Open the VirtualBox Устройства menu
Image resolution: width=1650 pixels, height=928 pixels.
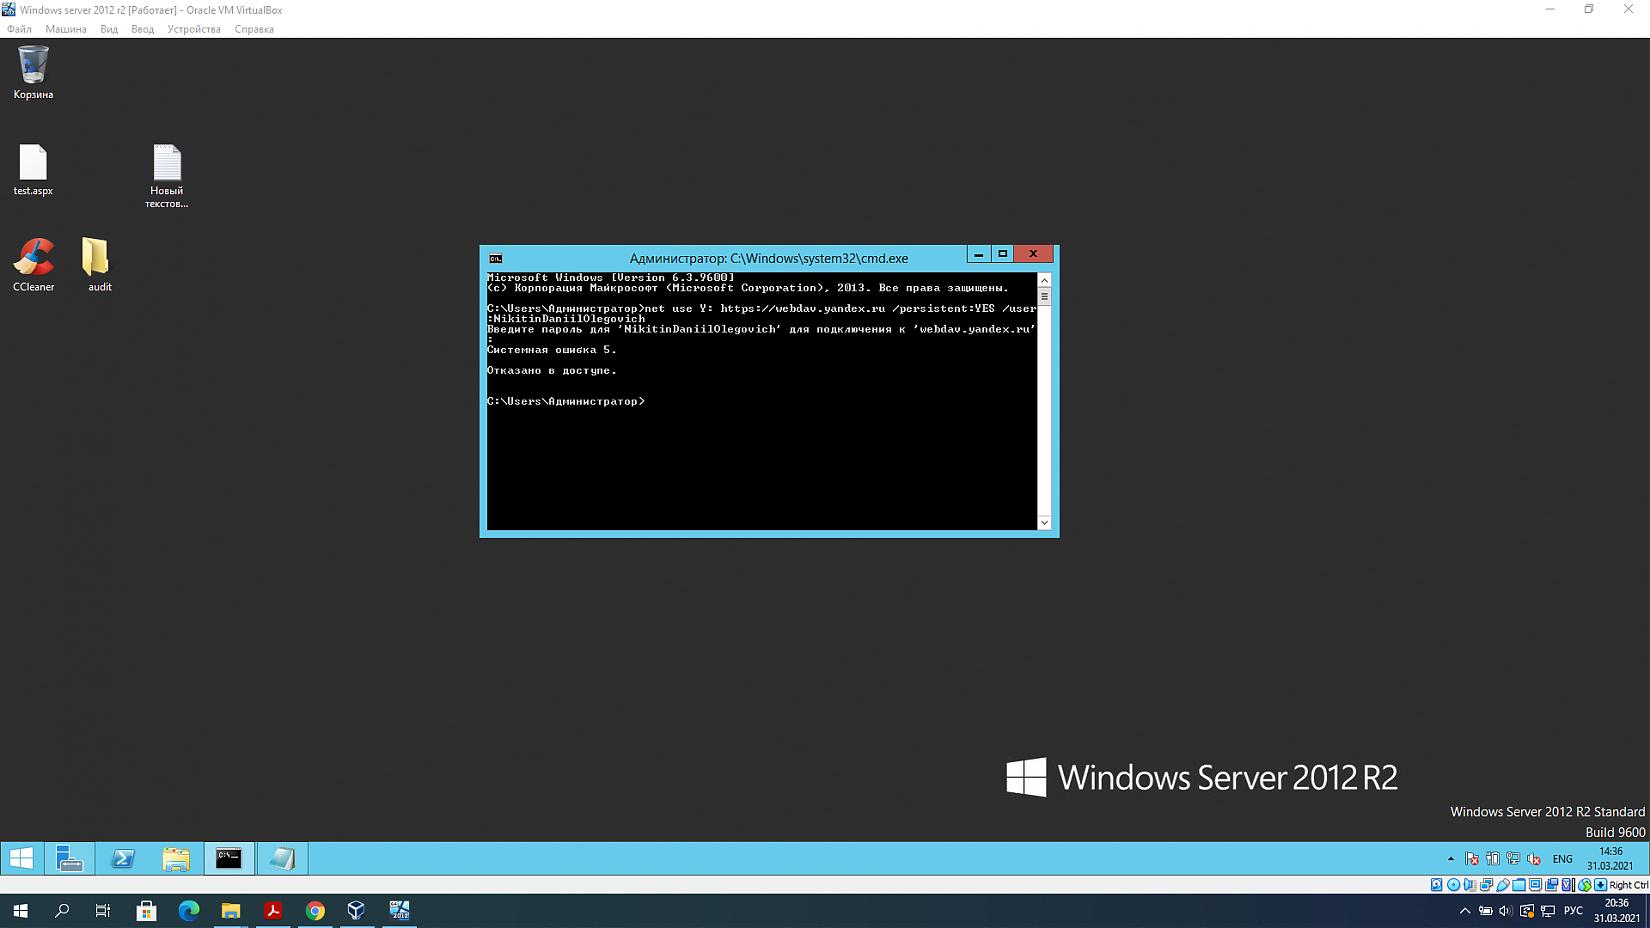tap(194, 29)
